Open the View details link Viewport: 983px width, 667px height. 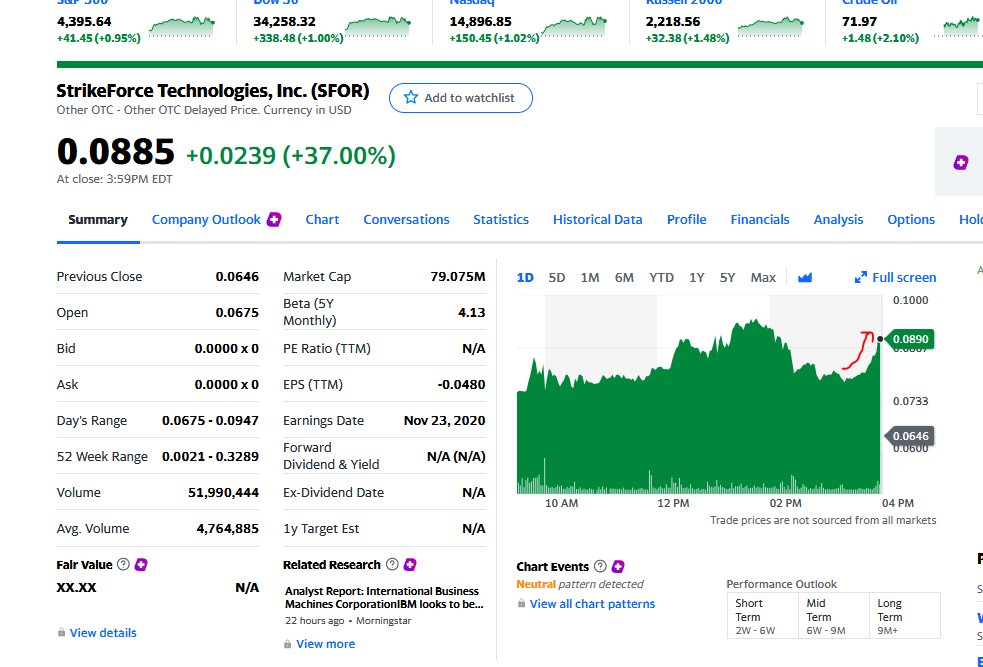click(103, 633)
